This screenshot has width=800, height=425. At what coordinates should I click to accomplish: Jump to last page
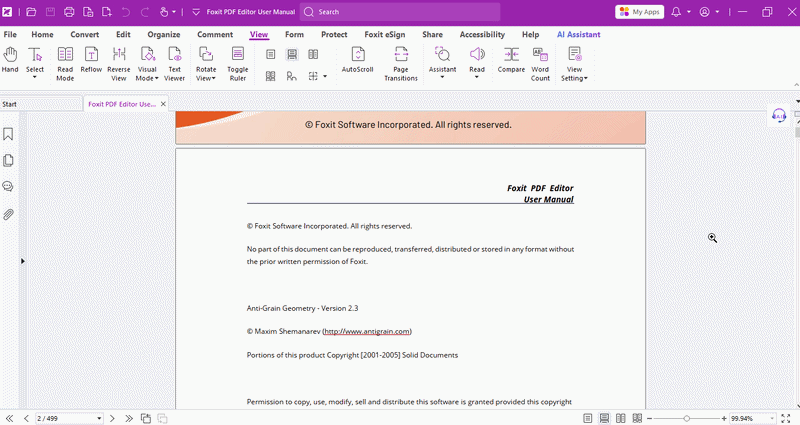[x=129, y=418]
